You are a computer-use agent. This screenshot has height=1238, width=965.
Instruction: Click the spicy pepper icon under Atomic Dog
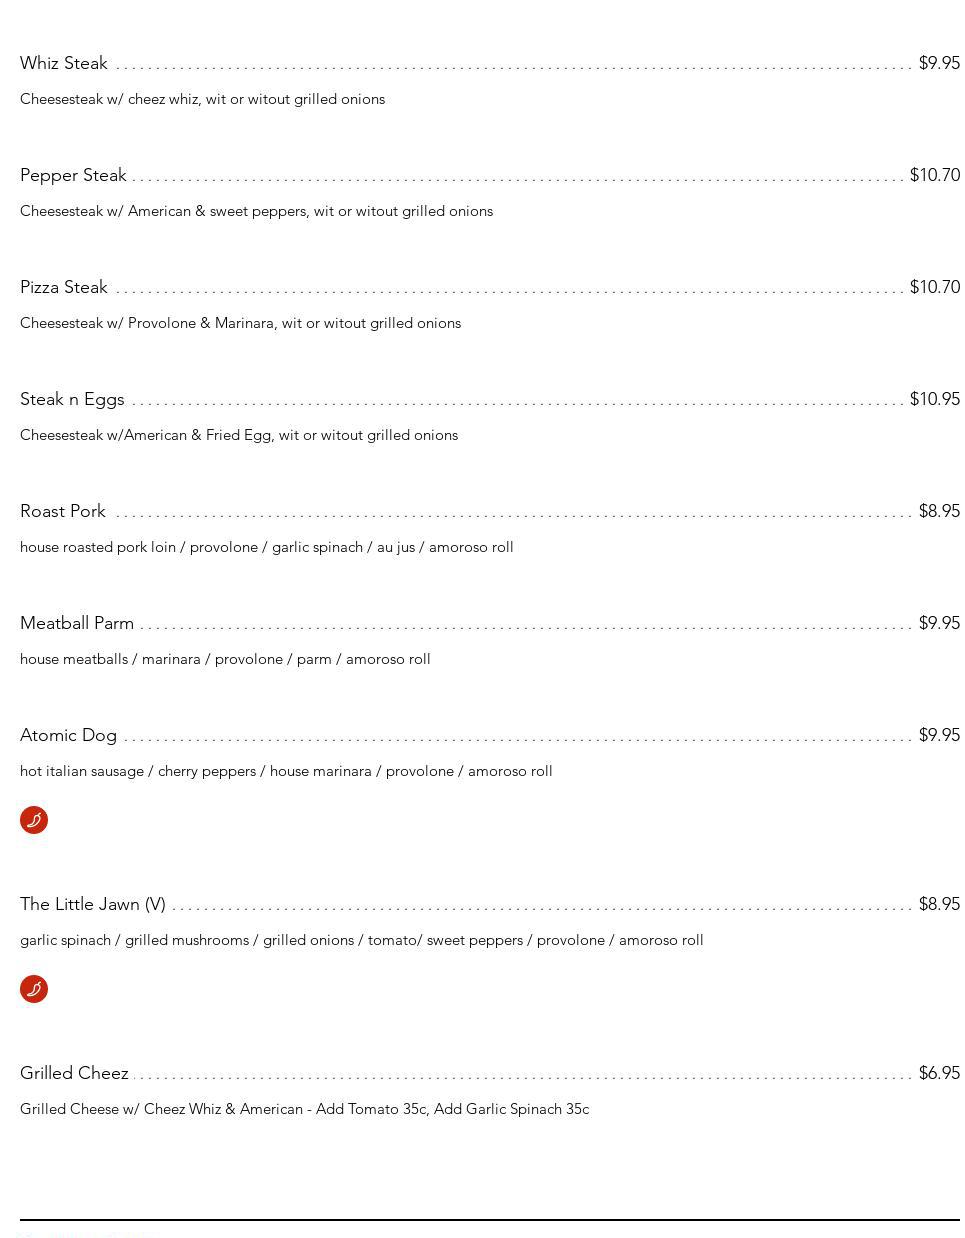34,820
